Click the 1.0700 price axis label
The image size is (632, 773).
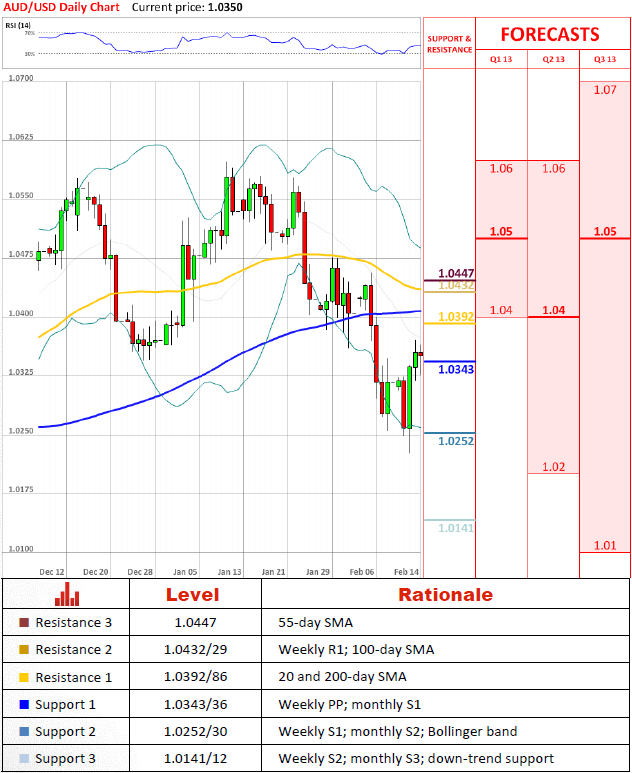click(x=21, y=78)
